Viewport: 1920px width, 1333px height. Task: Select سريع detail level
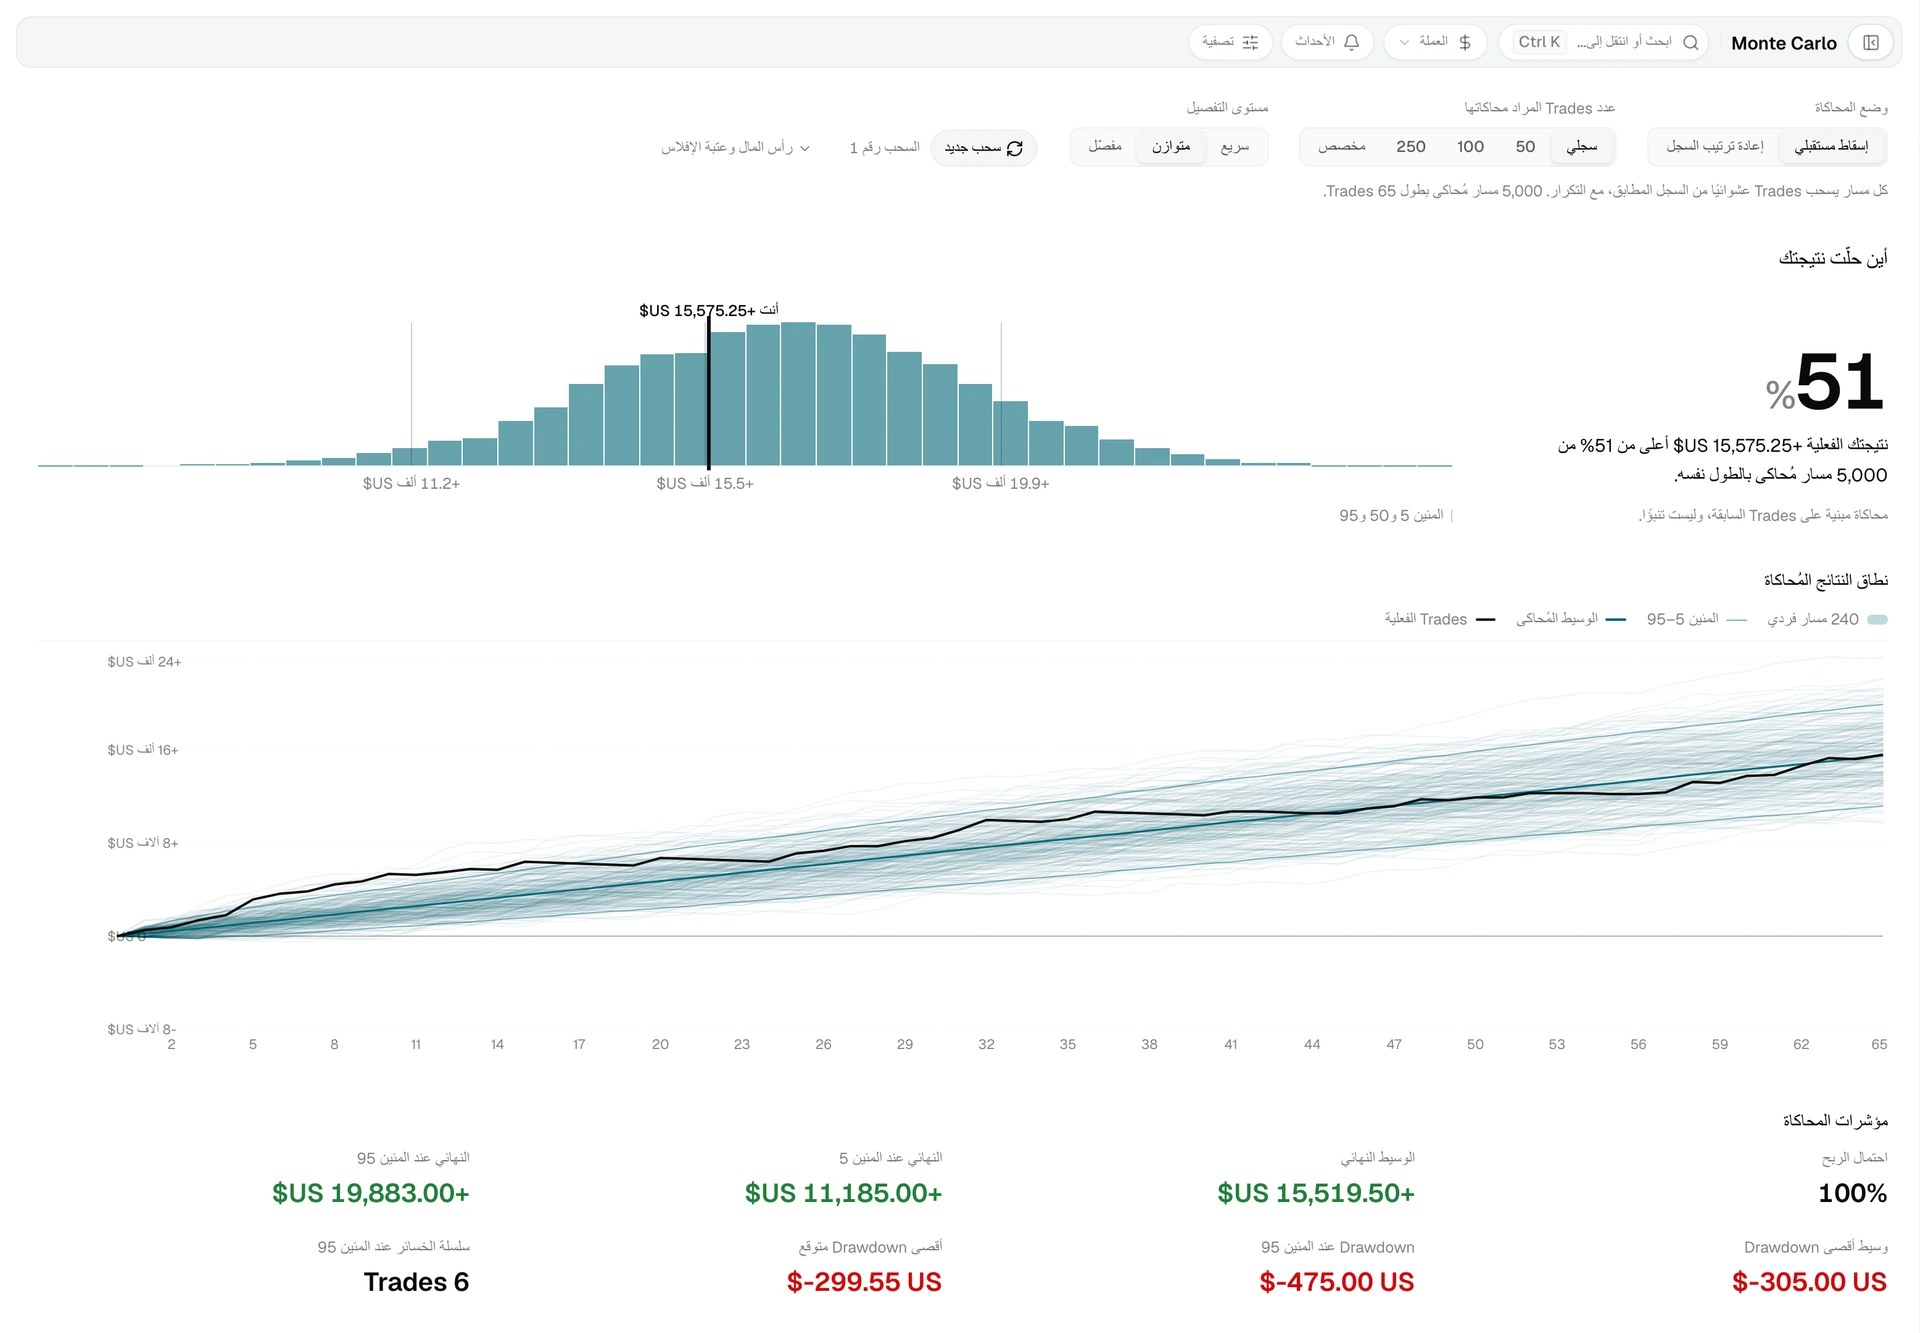[1235, 147]
